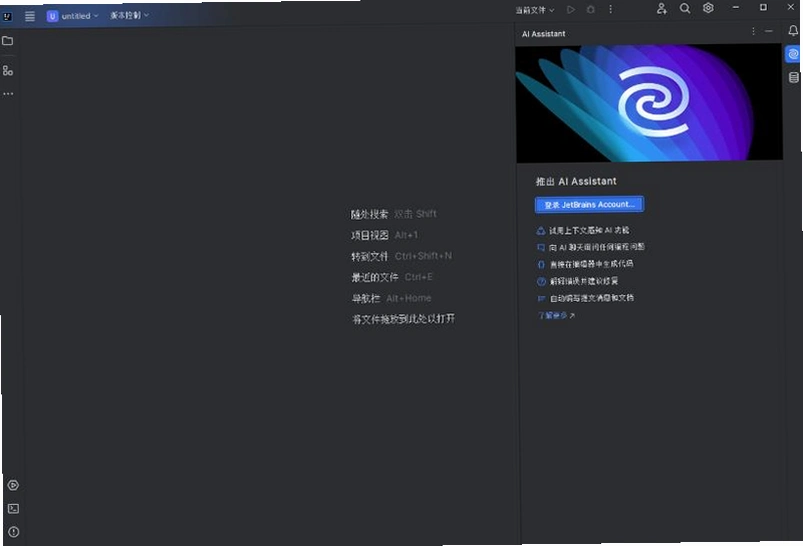Click feature text about asking AI 编程问题
Image resolution: width=803 pixels, height=546 pixels.
point(597,247)
